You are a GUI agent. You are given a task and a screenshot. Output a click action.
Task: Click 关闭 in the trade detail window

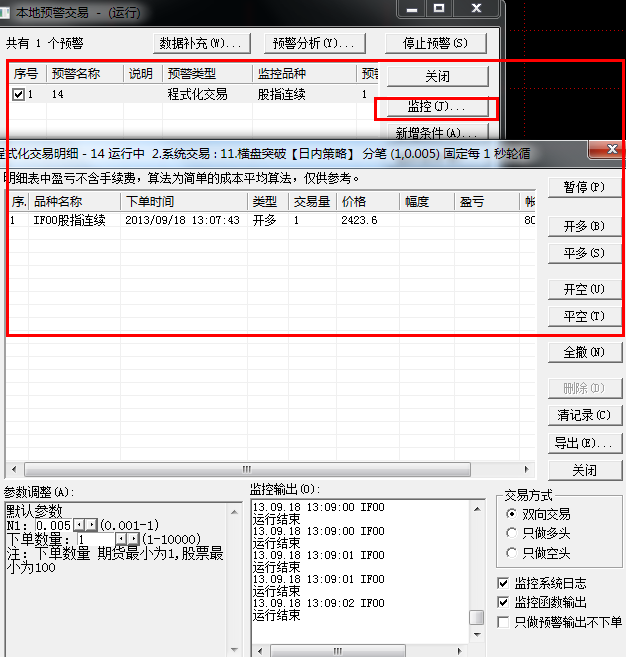584,471
